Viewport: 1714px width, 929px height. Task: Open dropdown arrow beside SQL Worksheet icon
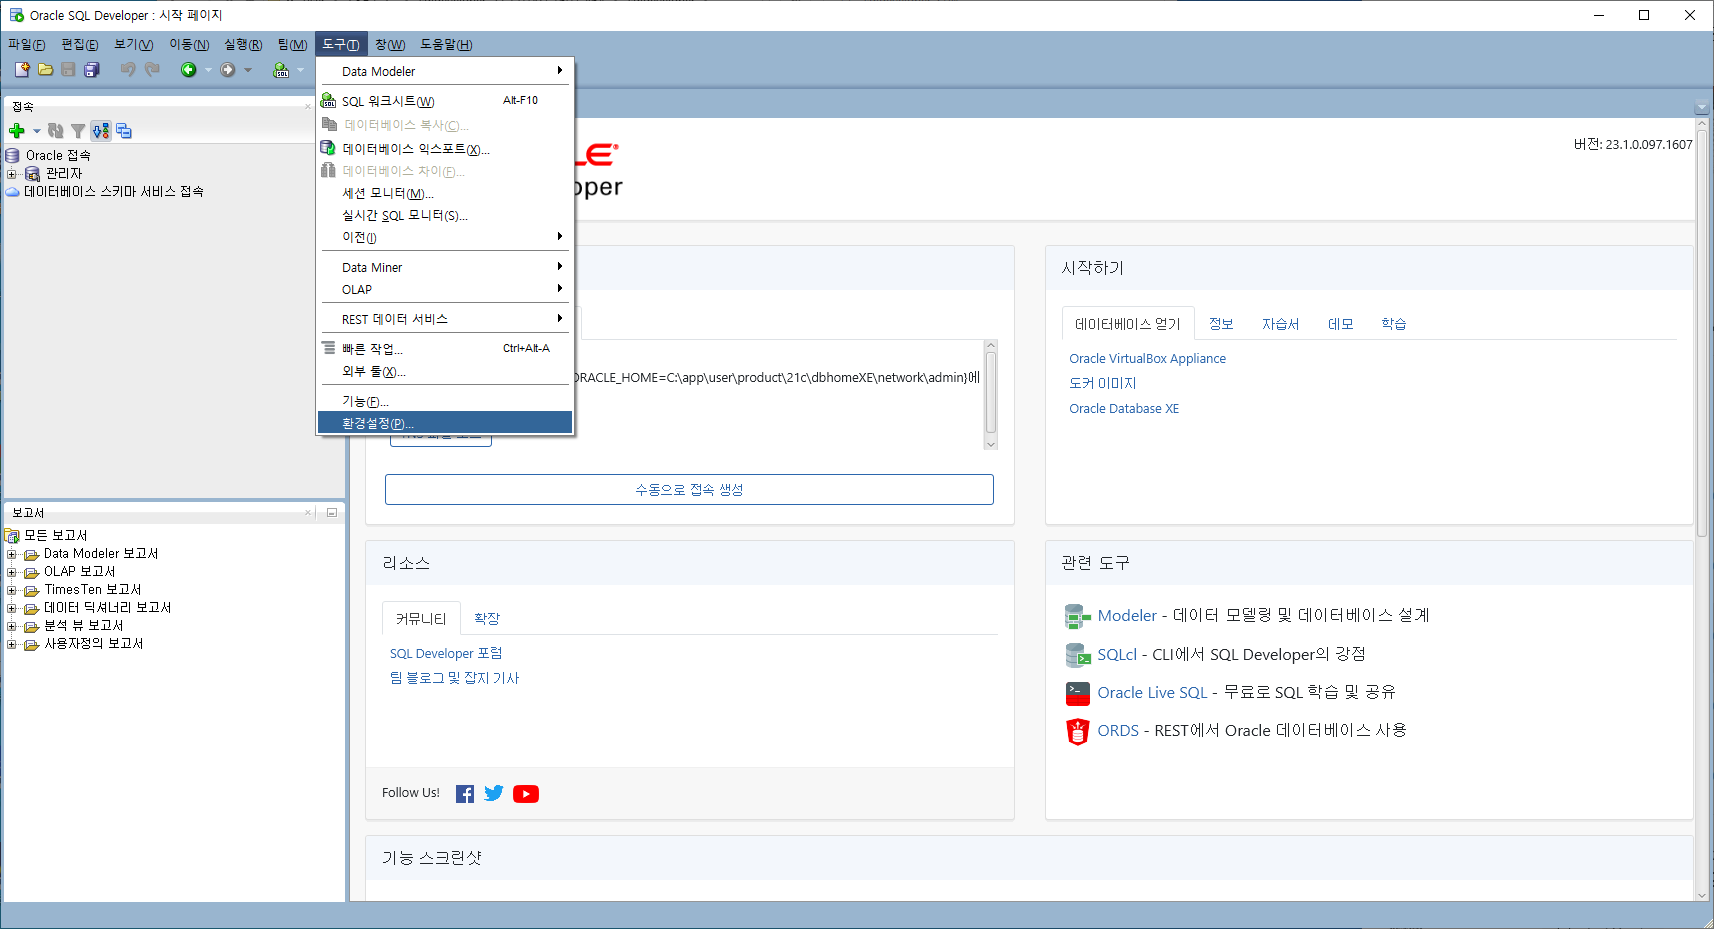coord(300,70)
